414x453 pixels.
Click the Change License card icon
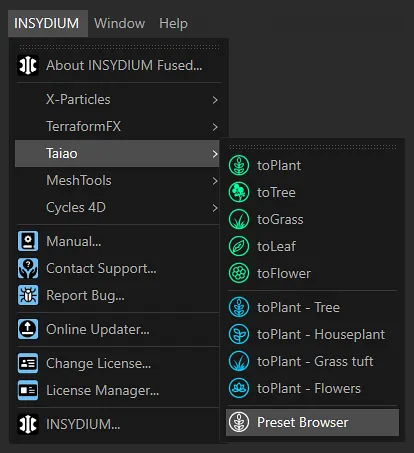(28, 363)
